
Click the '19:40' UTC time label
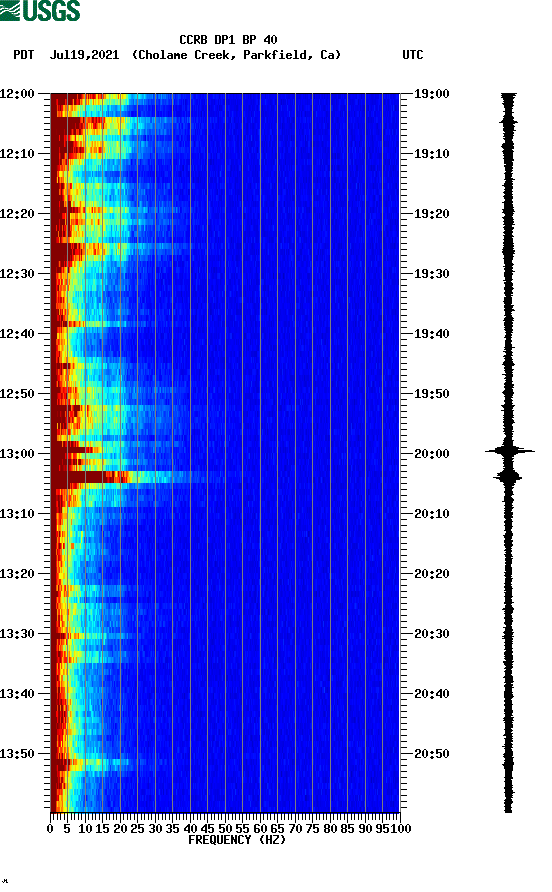point(432,334)
